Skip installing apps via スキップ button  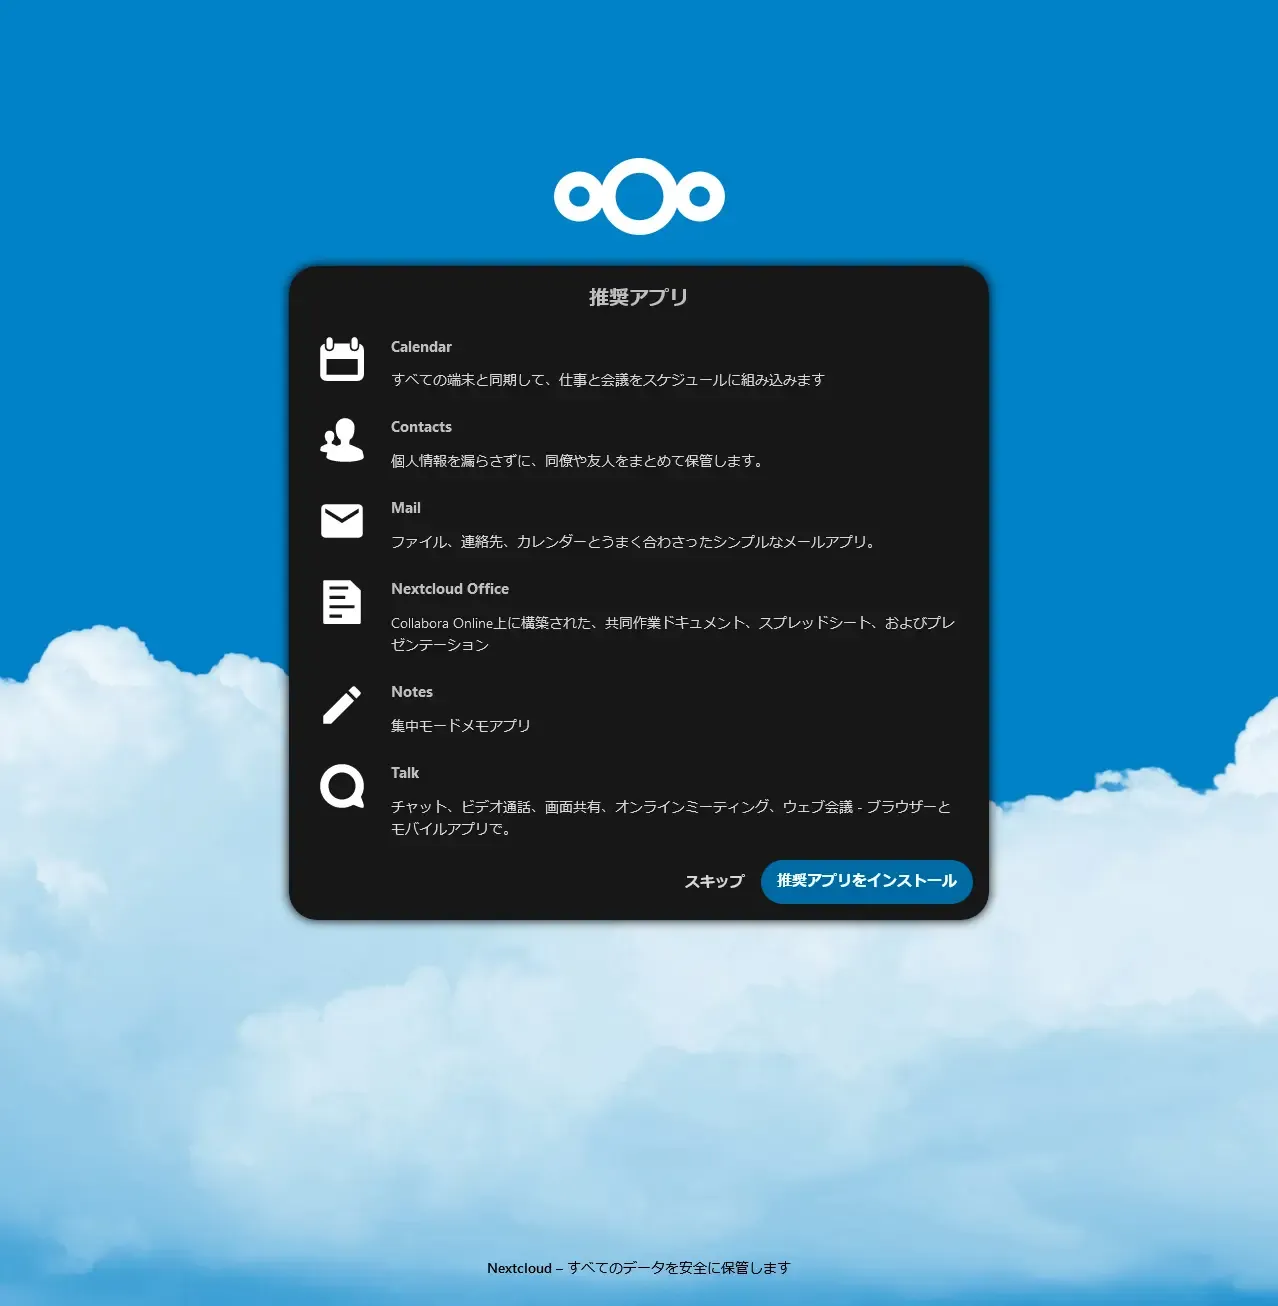click(714, 881)
